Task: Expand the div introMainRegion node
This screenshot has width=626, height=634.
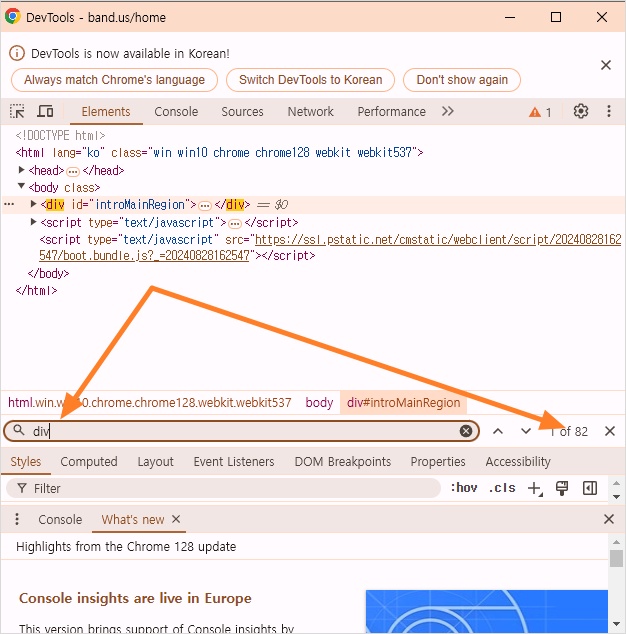Action: coord(34,204)
